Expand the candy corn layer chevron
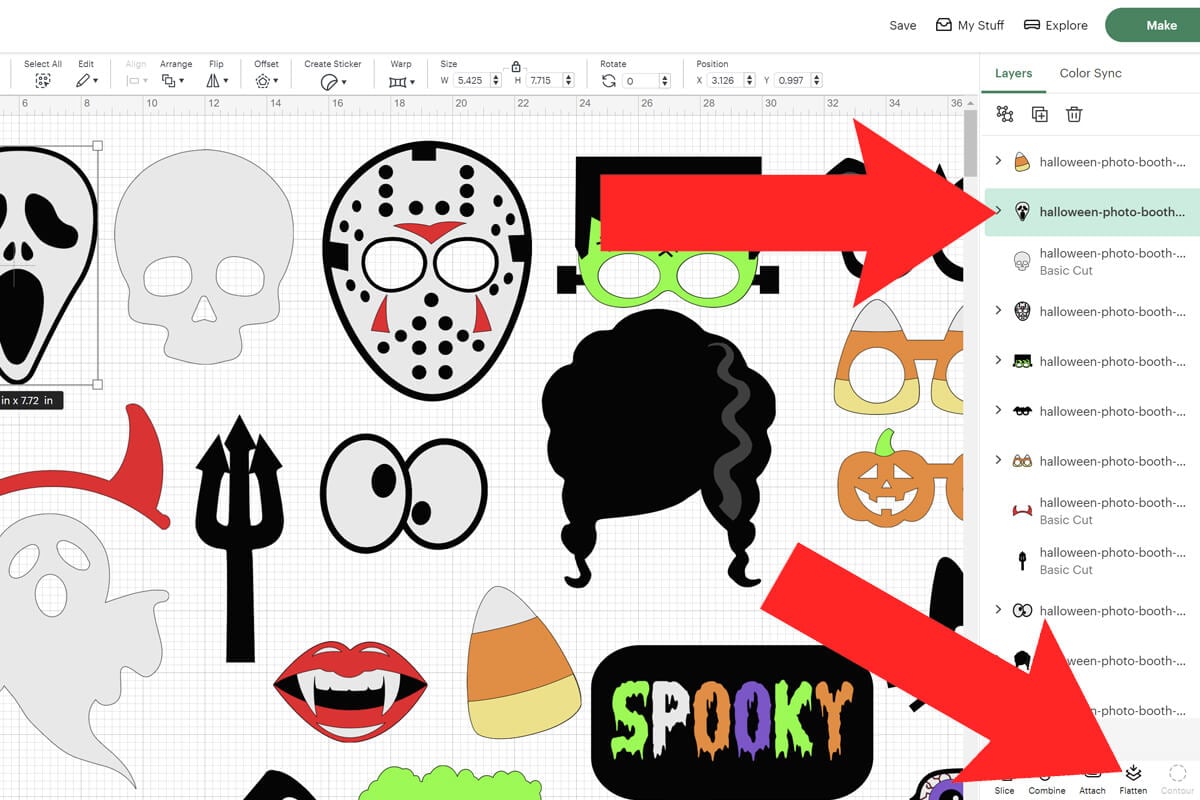The height and width of the screenshot is (800, 1200). (x=997, y=160)
